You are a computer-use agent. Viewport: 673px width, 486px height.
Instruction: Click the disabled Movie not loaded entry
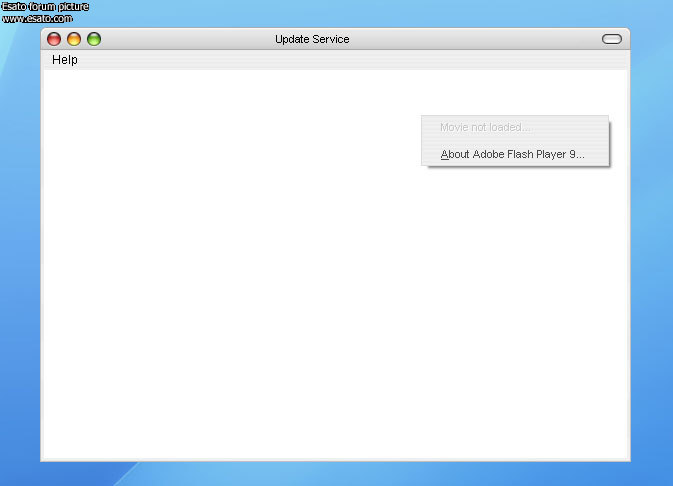tap(515, 128)
